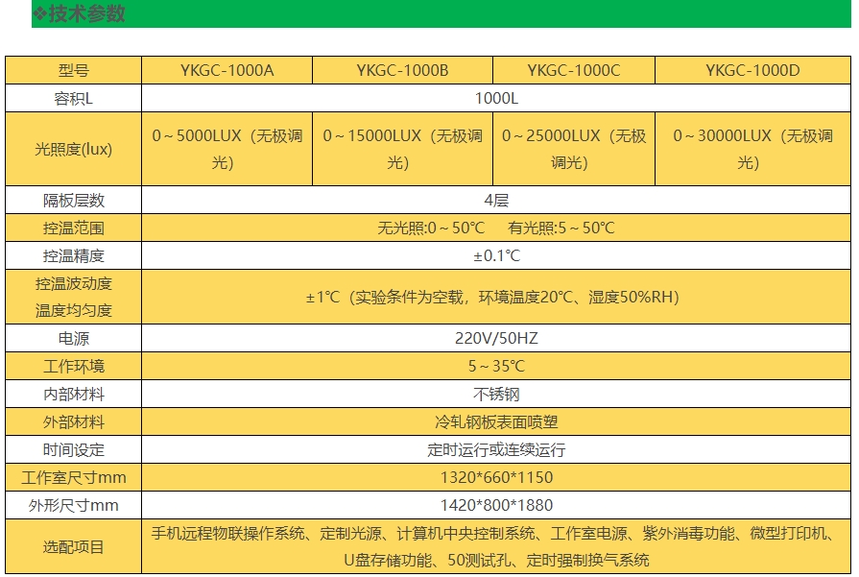The height and width of the screenshot is (577, 859).
Task: Select the 外形尺寸mm row label
Action: [73, 505]
